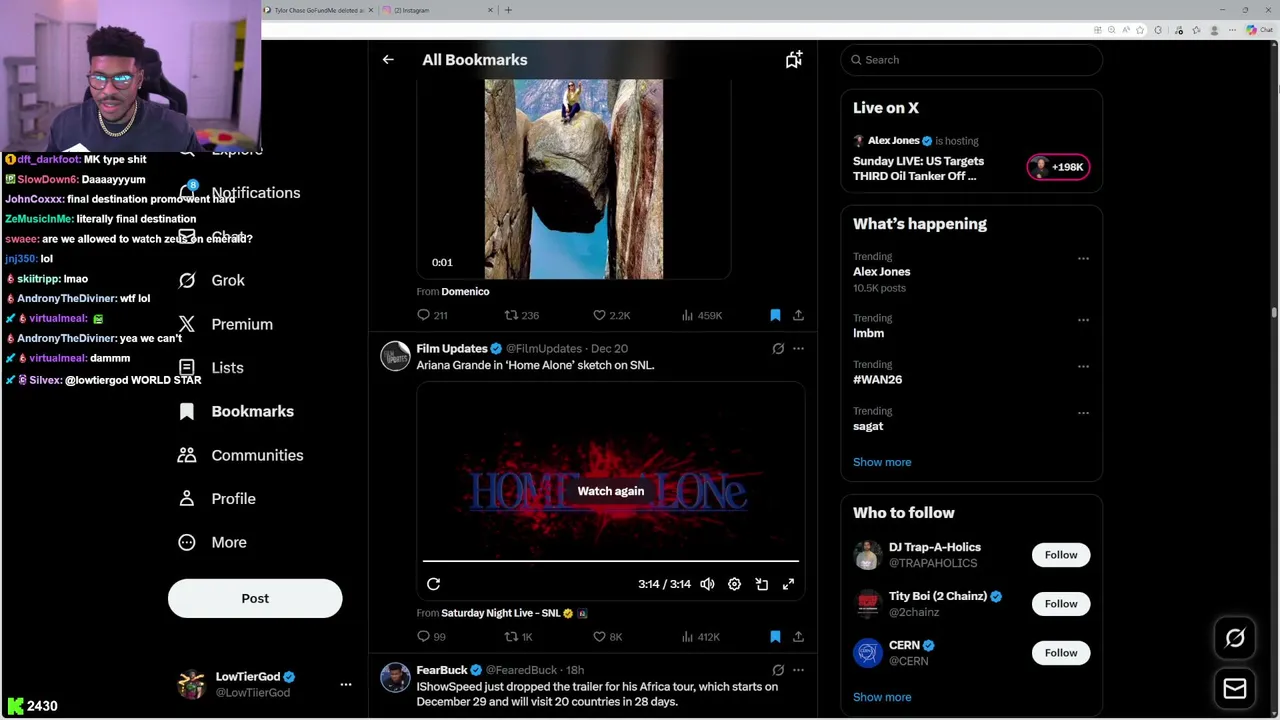Switch the video to picture-in-picture
The width and height of the screenshot is (1280, 720).
tap(761, 584)
